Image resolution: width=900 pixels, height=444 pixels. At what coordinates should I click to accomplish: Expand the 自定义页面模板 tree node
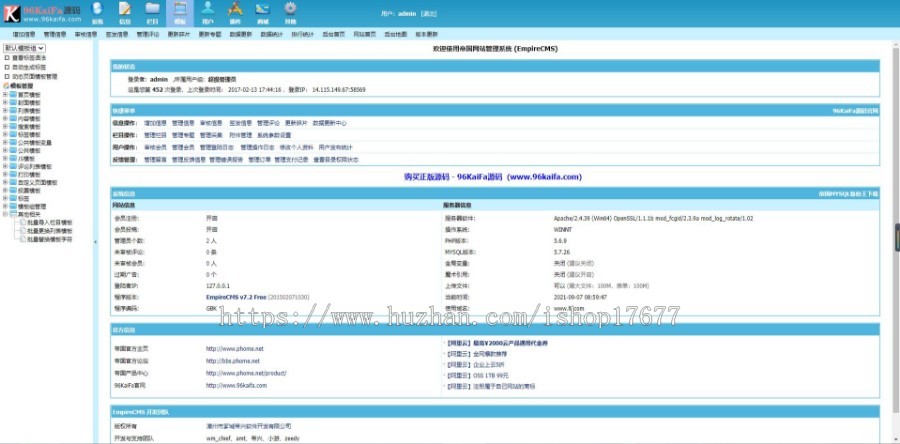(5, 182)
